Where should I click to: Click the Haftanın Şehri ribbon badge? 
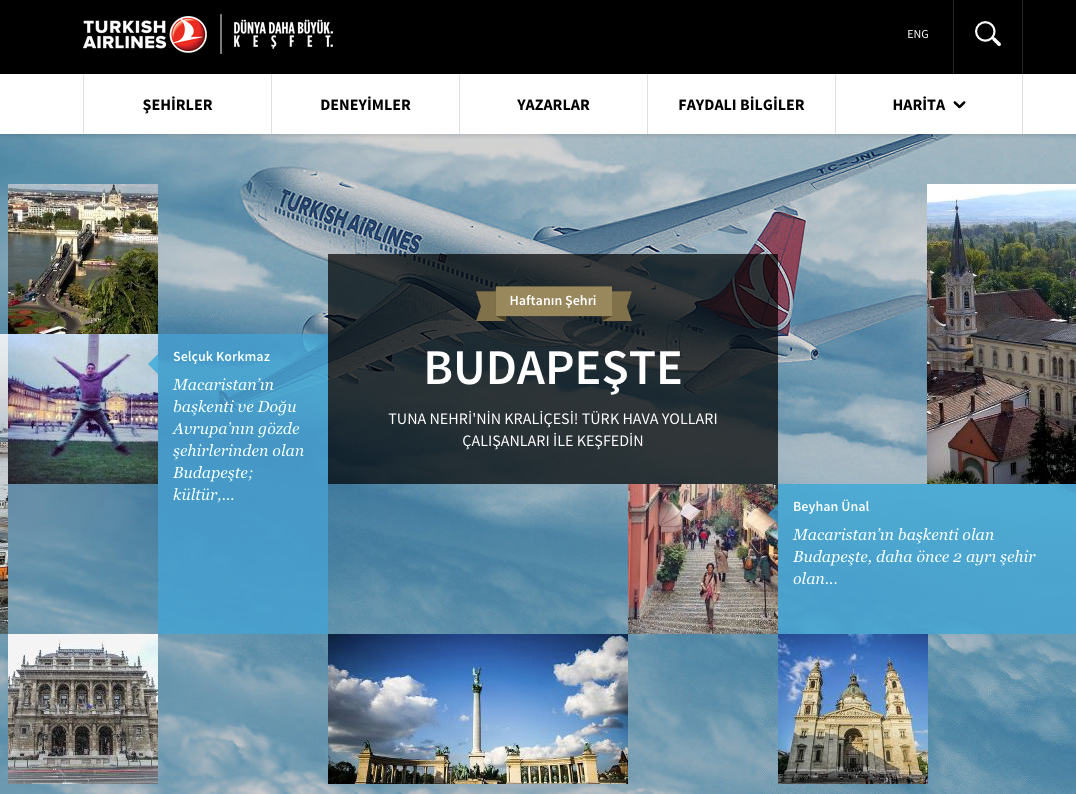[x=553, y=301]
